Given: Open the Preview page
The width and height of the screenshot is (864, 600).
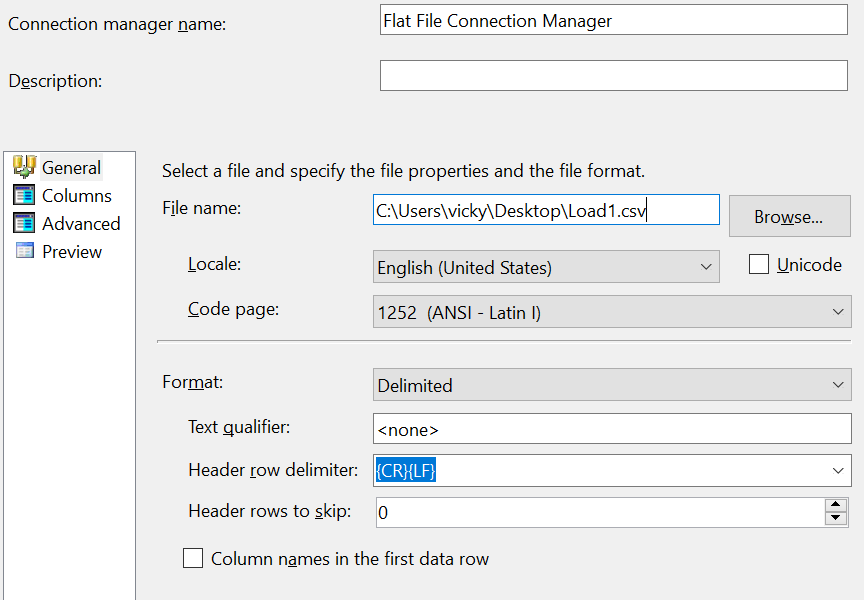Looking at the screenshot, I should point(72,252).
